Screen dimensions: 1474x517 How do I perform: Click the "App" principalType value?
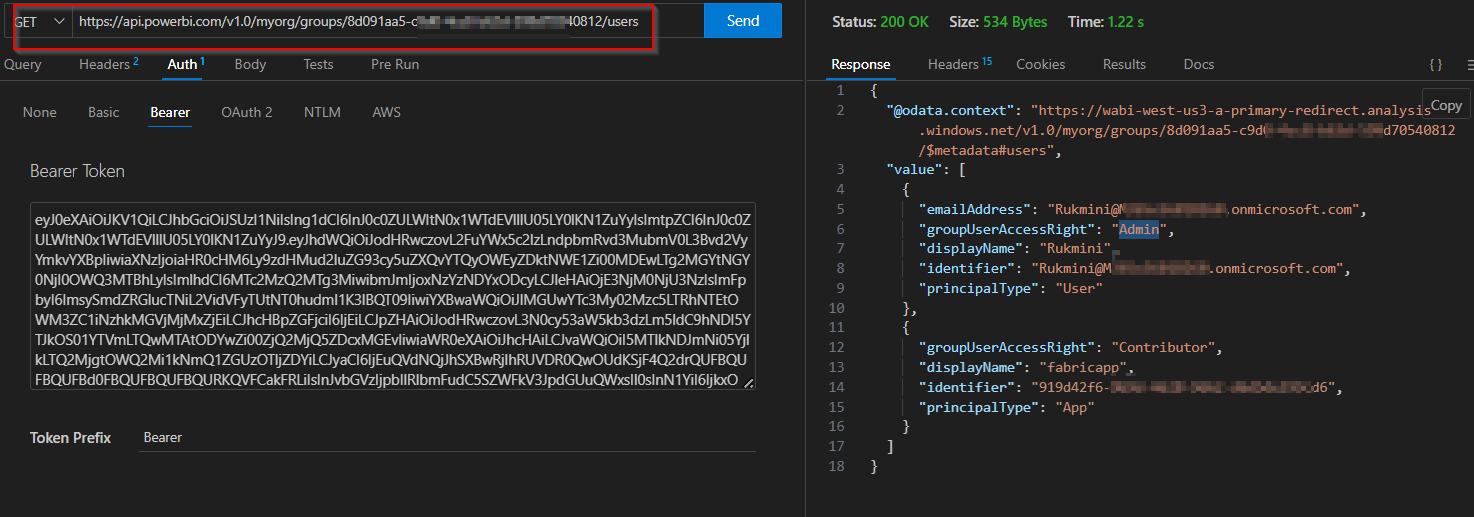(x=1074, y=407)
